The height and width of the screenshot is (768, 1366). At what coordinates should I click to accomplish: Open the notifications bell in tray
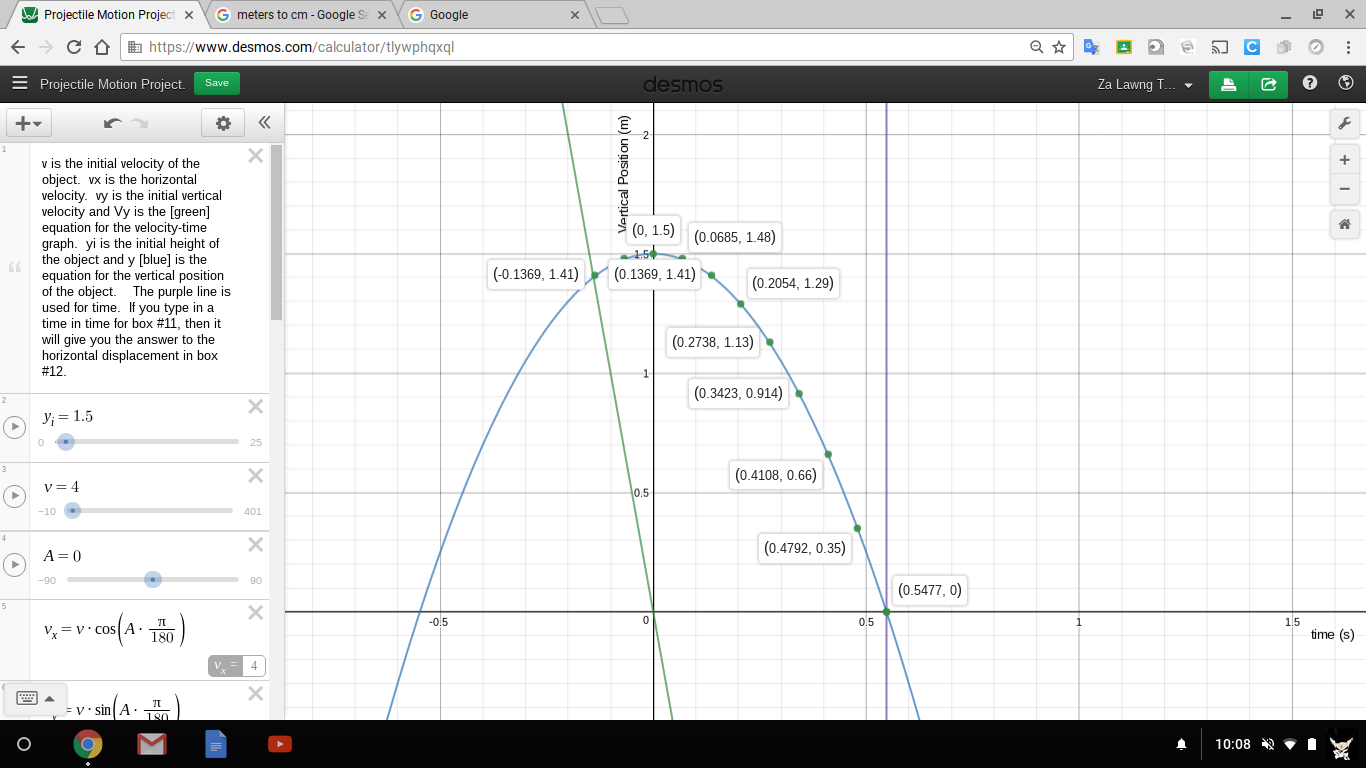[1181, 744]
